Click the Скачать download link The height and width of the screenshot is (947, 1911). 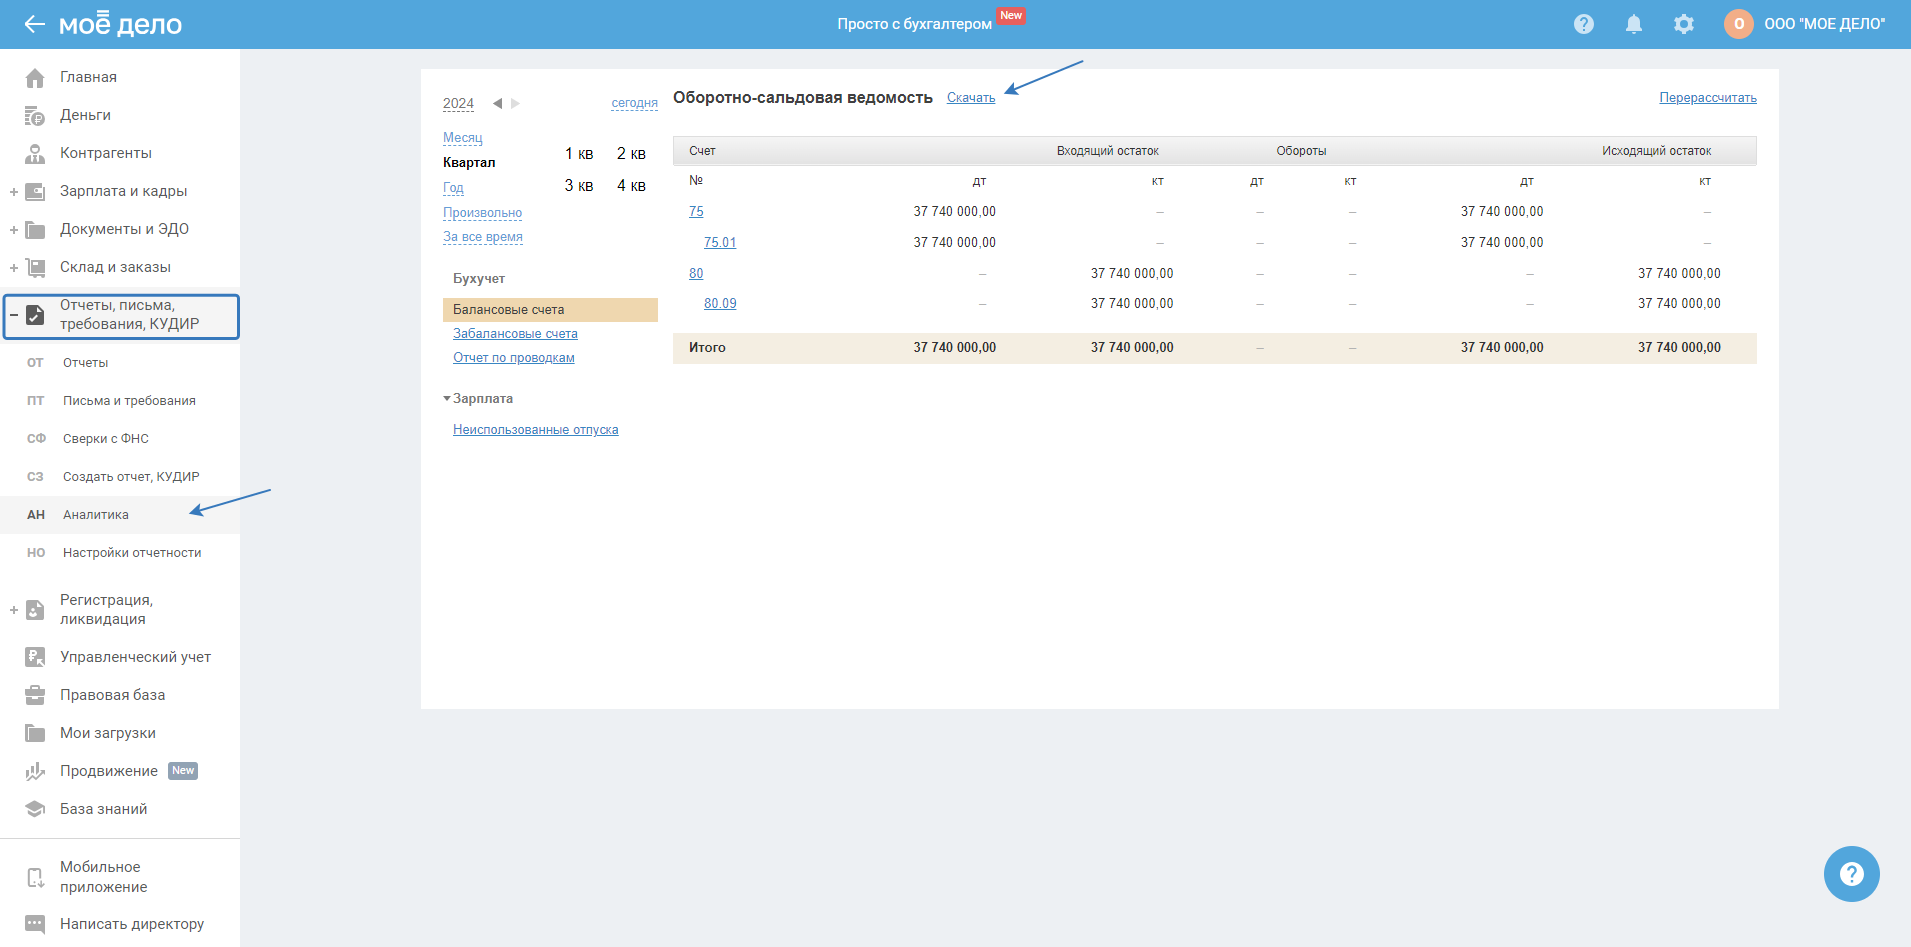point(970,98)
